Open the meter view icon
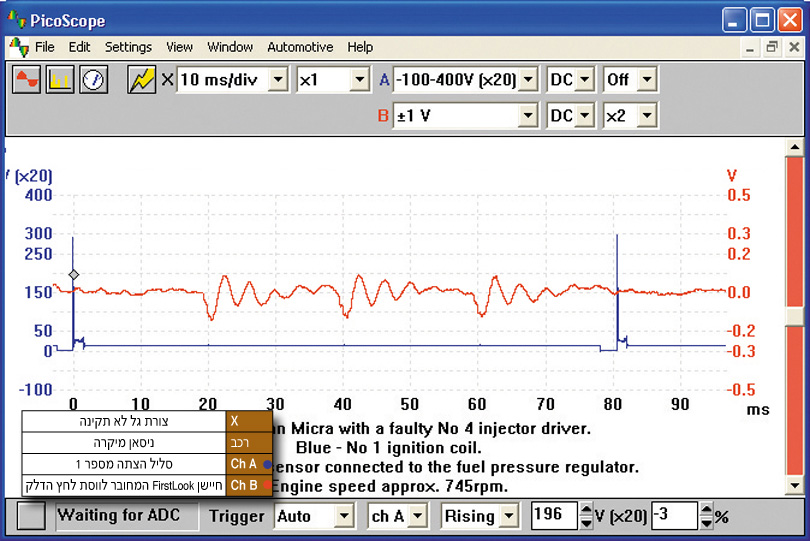810x541 pixels. (x=93, y=80)
